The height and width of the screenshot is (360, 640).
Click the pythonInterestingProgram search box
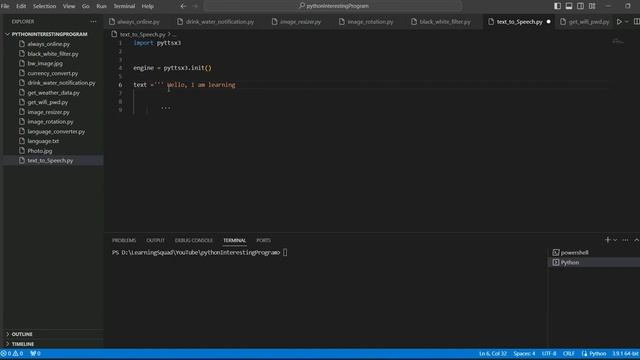333,6
